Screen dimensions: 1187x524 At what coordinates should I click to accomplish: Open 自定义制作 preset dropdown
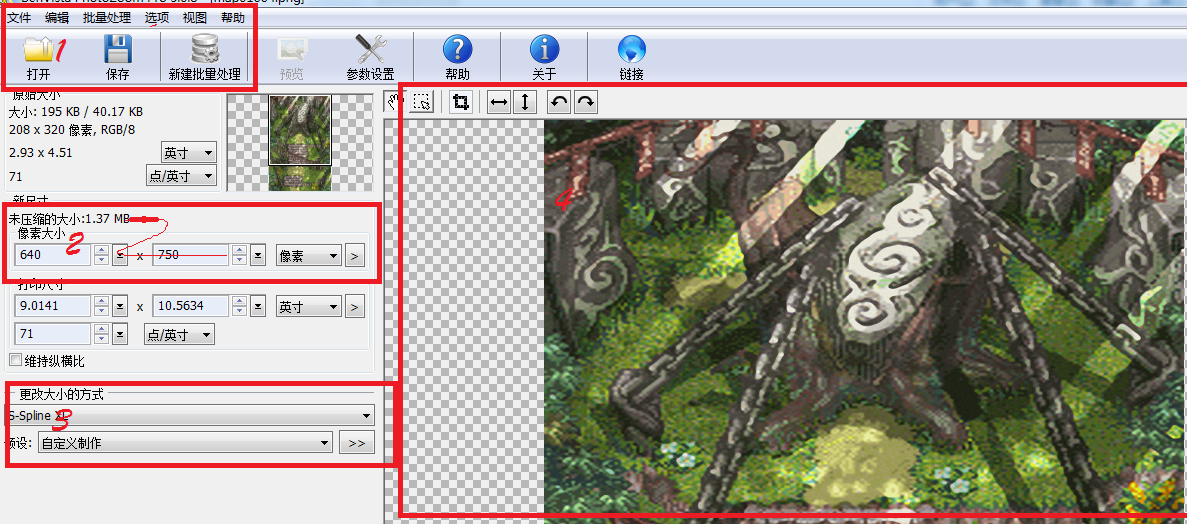point(185,443)
